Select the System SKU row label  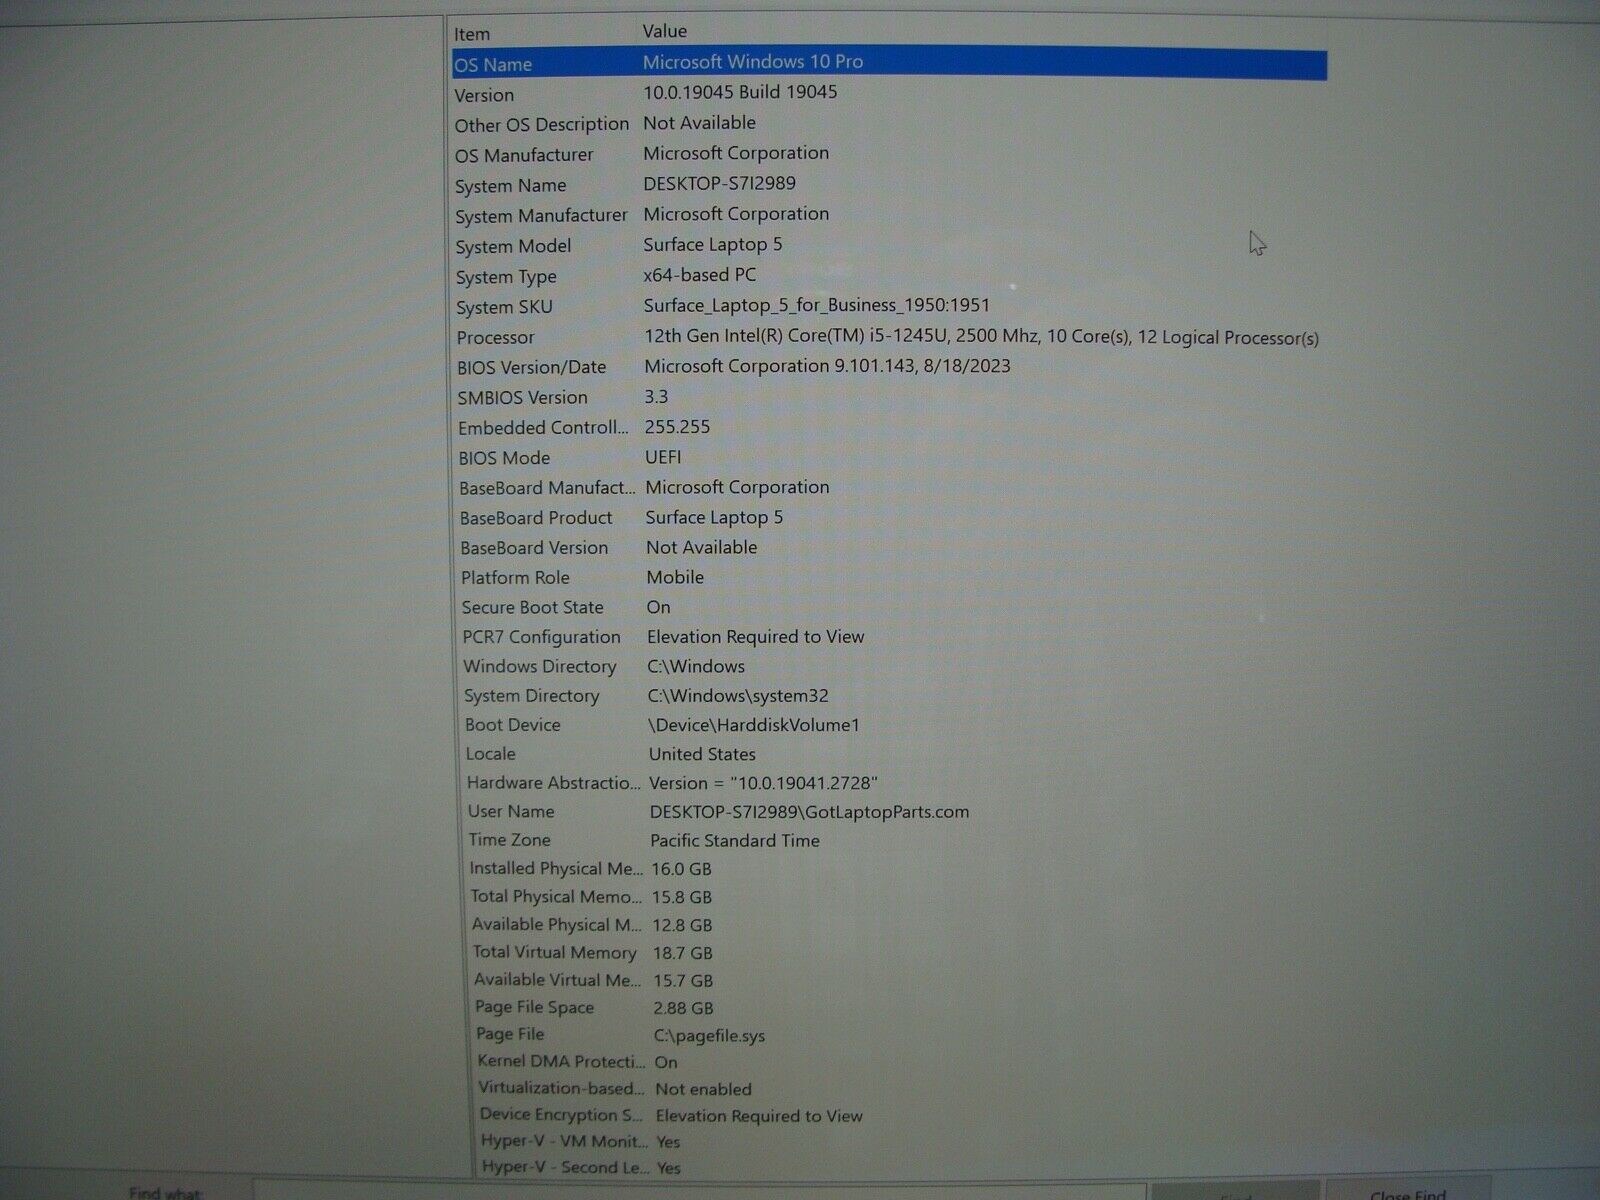[504, 308]
